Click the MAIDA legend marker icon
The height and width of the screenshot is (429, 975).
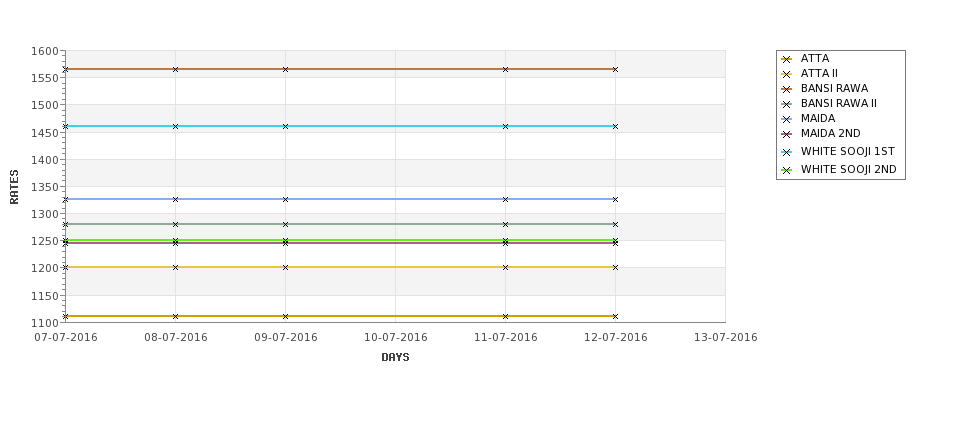point(787,119)
